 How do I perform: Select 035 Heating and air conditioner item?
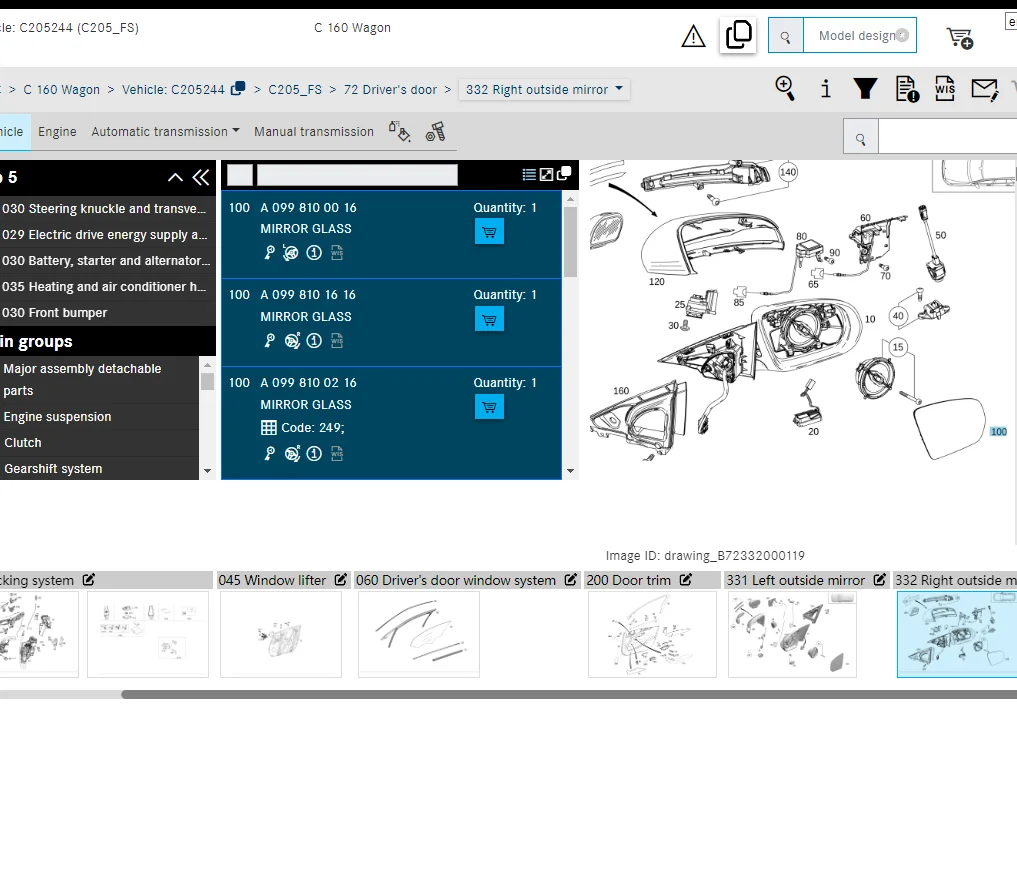(x=107, y=287)
